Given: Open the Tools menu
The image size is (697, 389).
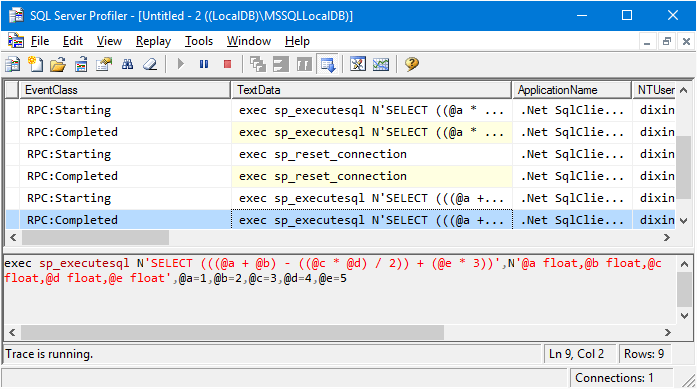Looking at the screenshot, I should (199, 41).
